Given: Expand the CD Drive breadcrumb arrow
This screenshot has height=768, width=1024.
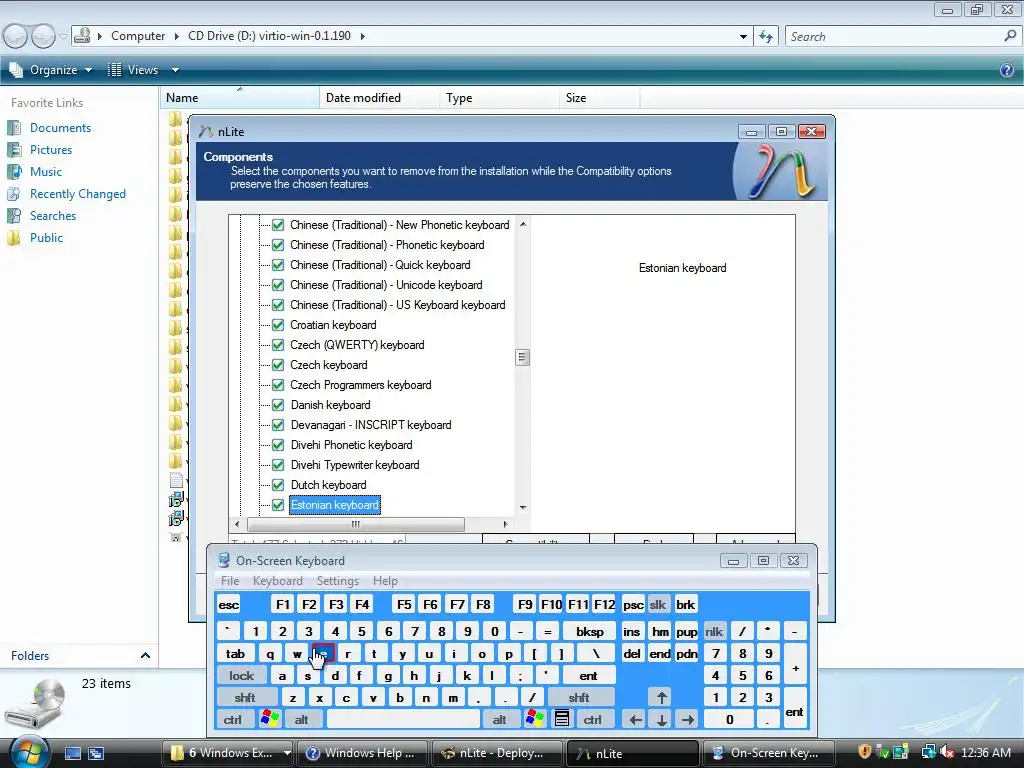Looking at the screenshot, I should pos(362,36).
